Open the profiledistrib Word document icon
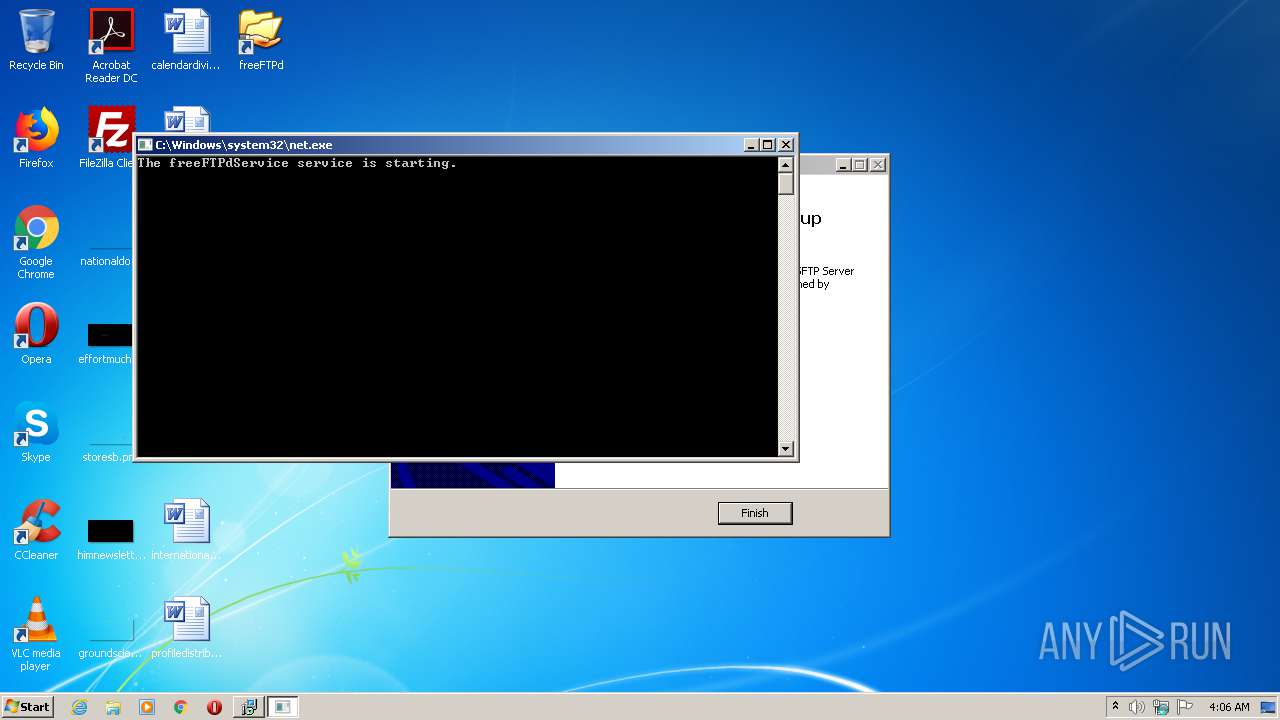Screen dimensions: 1280x720 [x=186, y=628]
